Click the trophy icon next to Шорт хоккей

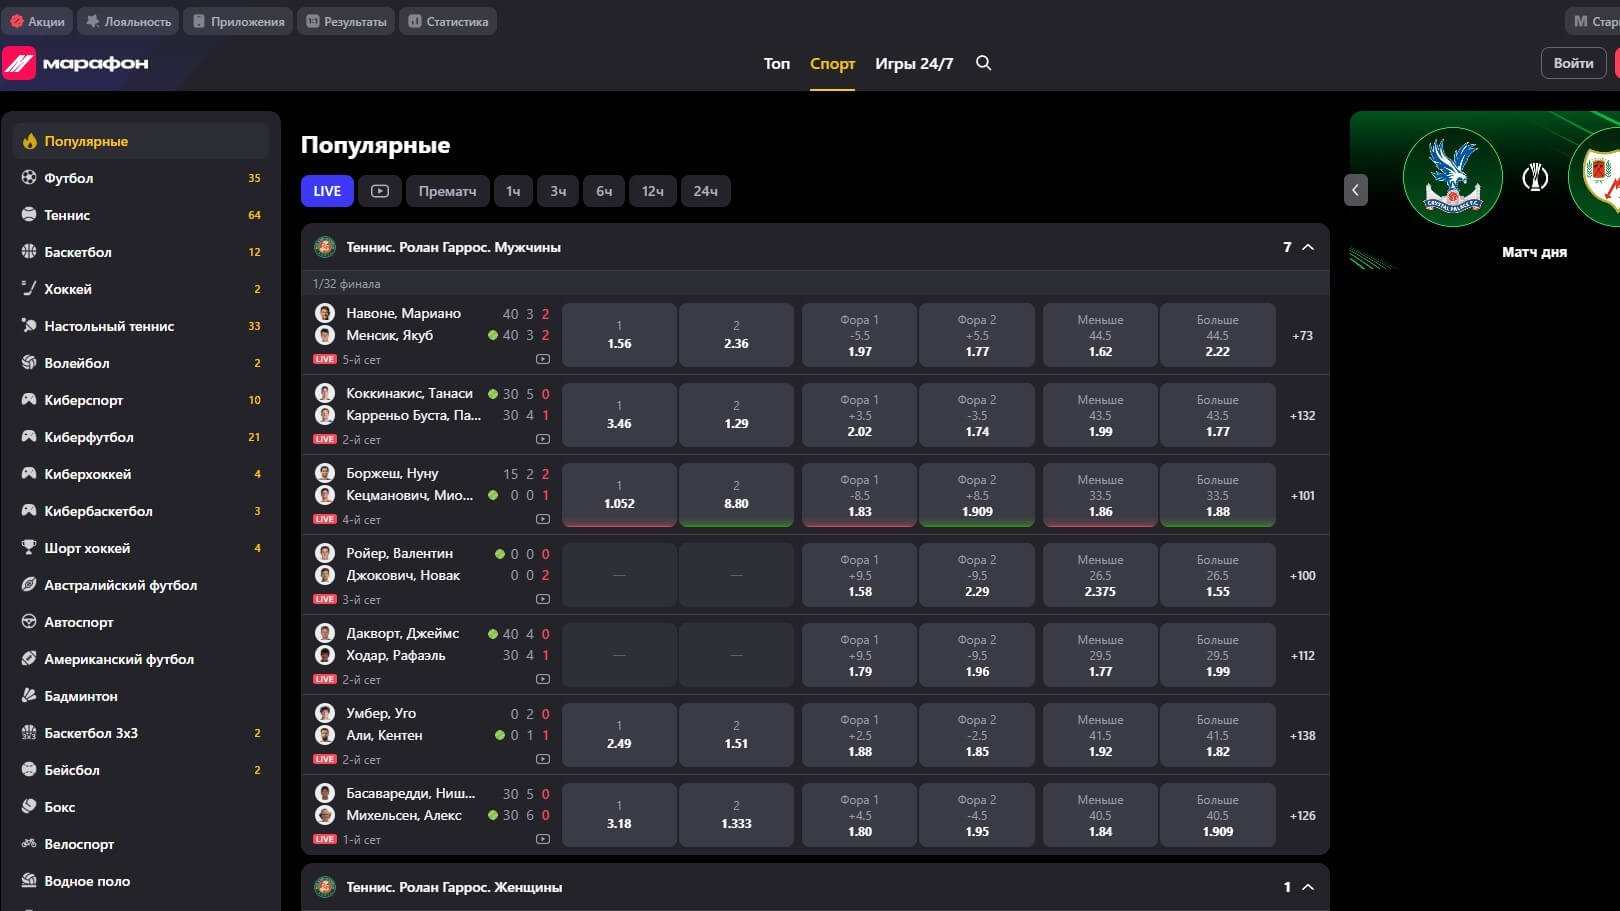[x=29, y=548]
